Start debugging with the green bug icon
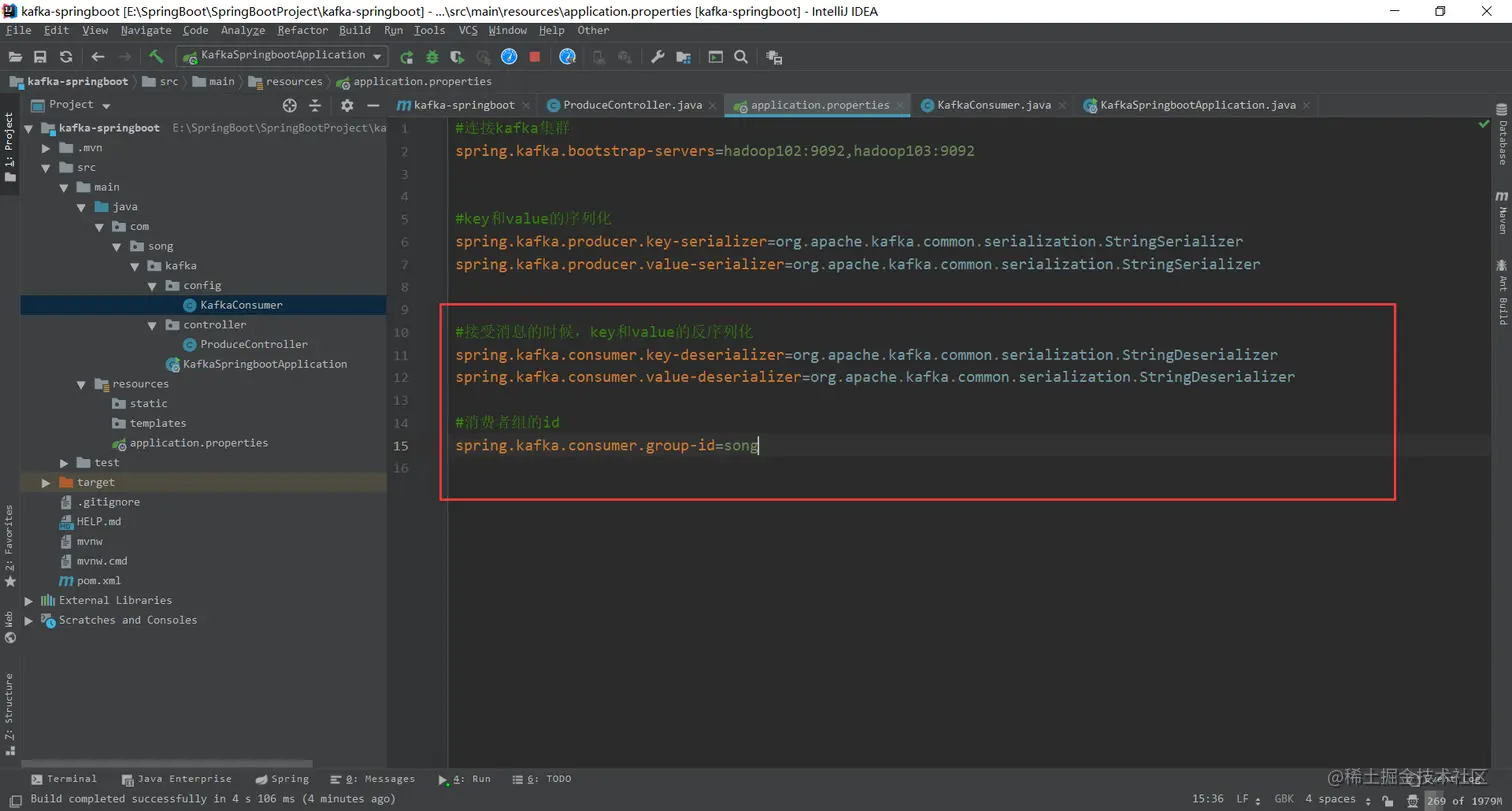This screenshot has width=1512, height=811. click(x=432, y=57)
